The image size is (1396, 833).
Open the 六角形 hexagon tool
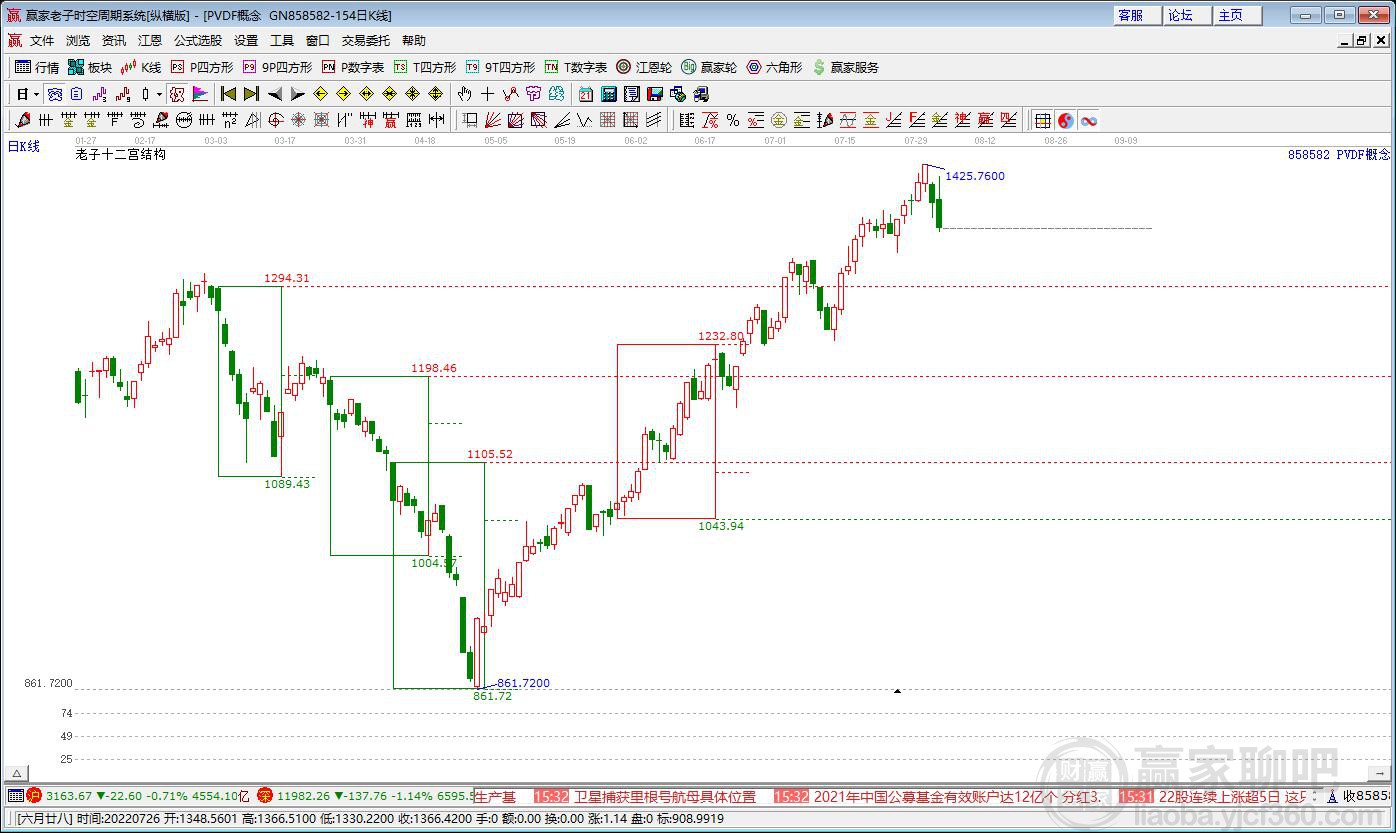tap(774, 67)
